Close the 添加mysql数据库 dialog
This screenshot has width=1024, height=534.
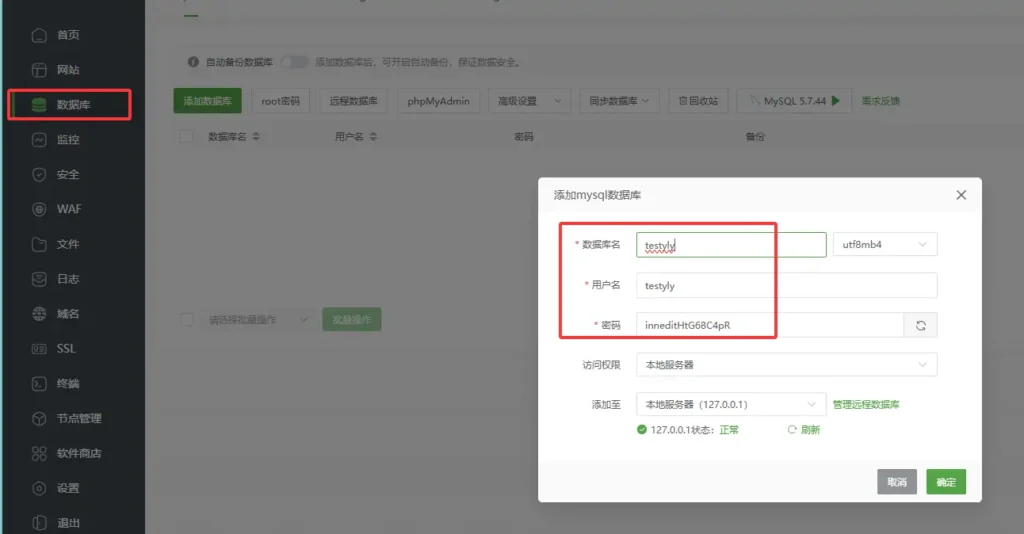(961, 195)
